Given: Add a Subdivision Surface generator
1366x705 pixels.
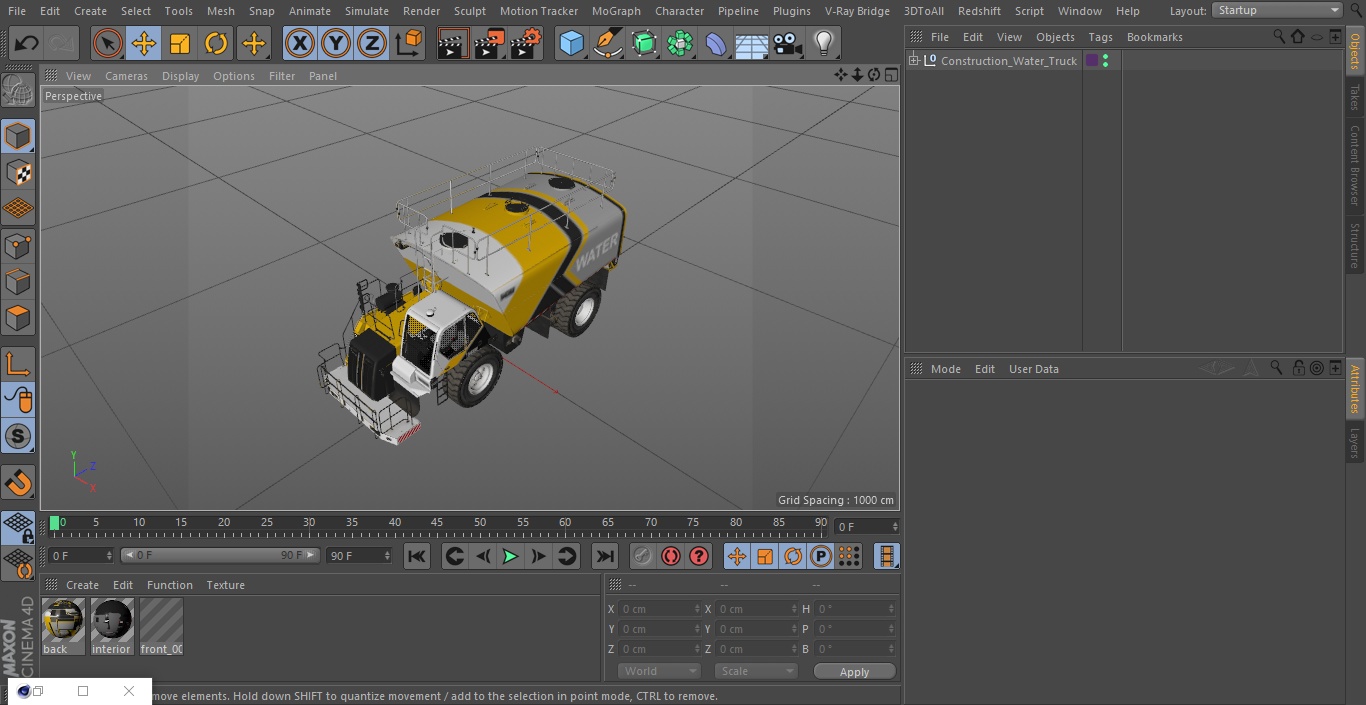Looking at the screenshot, I should [644, 43].
